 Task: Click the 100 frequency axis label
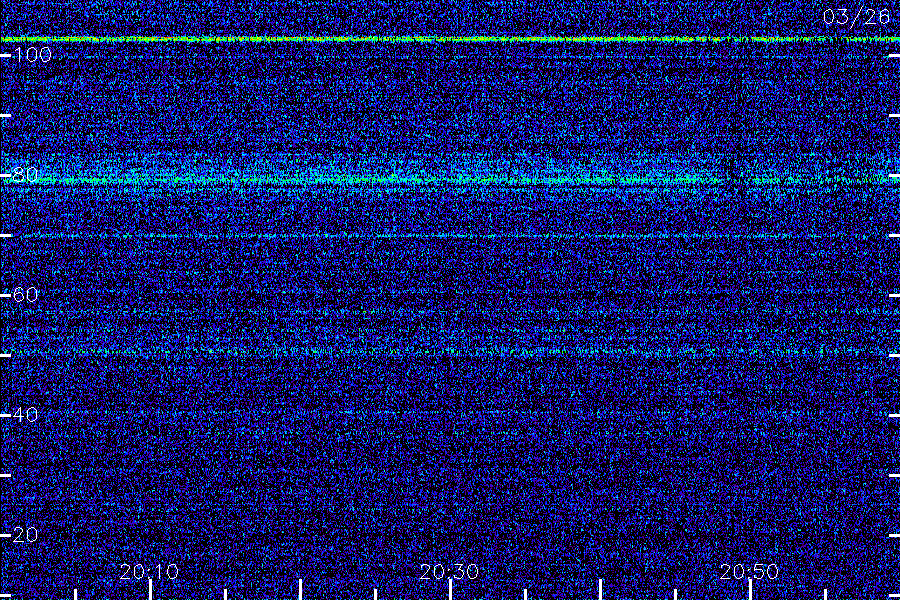pyautogui.click(x=32, y=55)
